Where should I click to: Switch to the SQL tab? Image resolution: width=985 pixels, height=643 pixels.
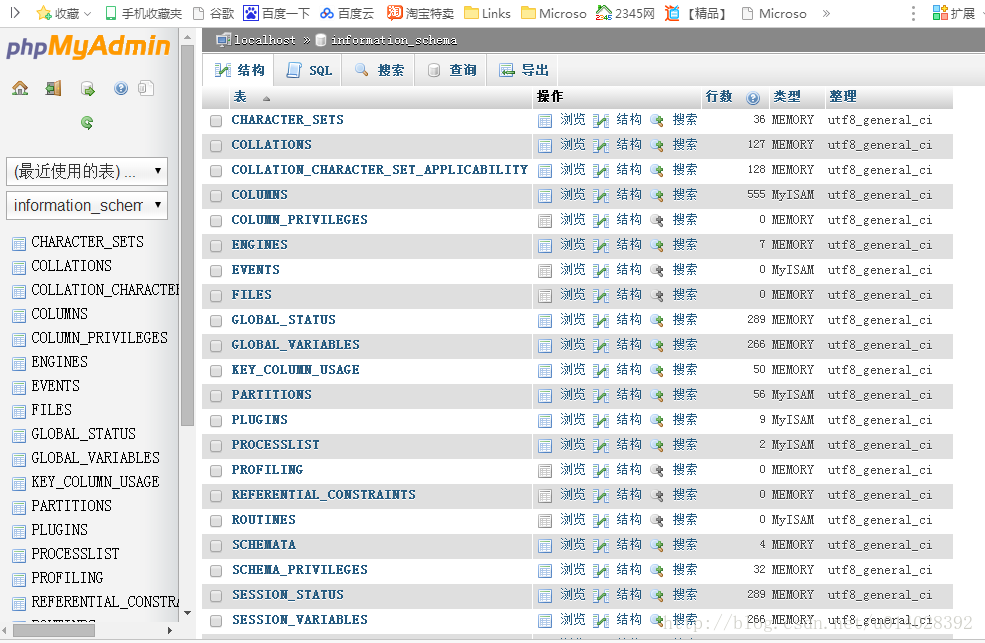pos(308,69)
